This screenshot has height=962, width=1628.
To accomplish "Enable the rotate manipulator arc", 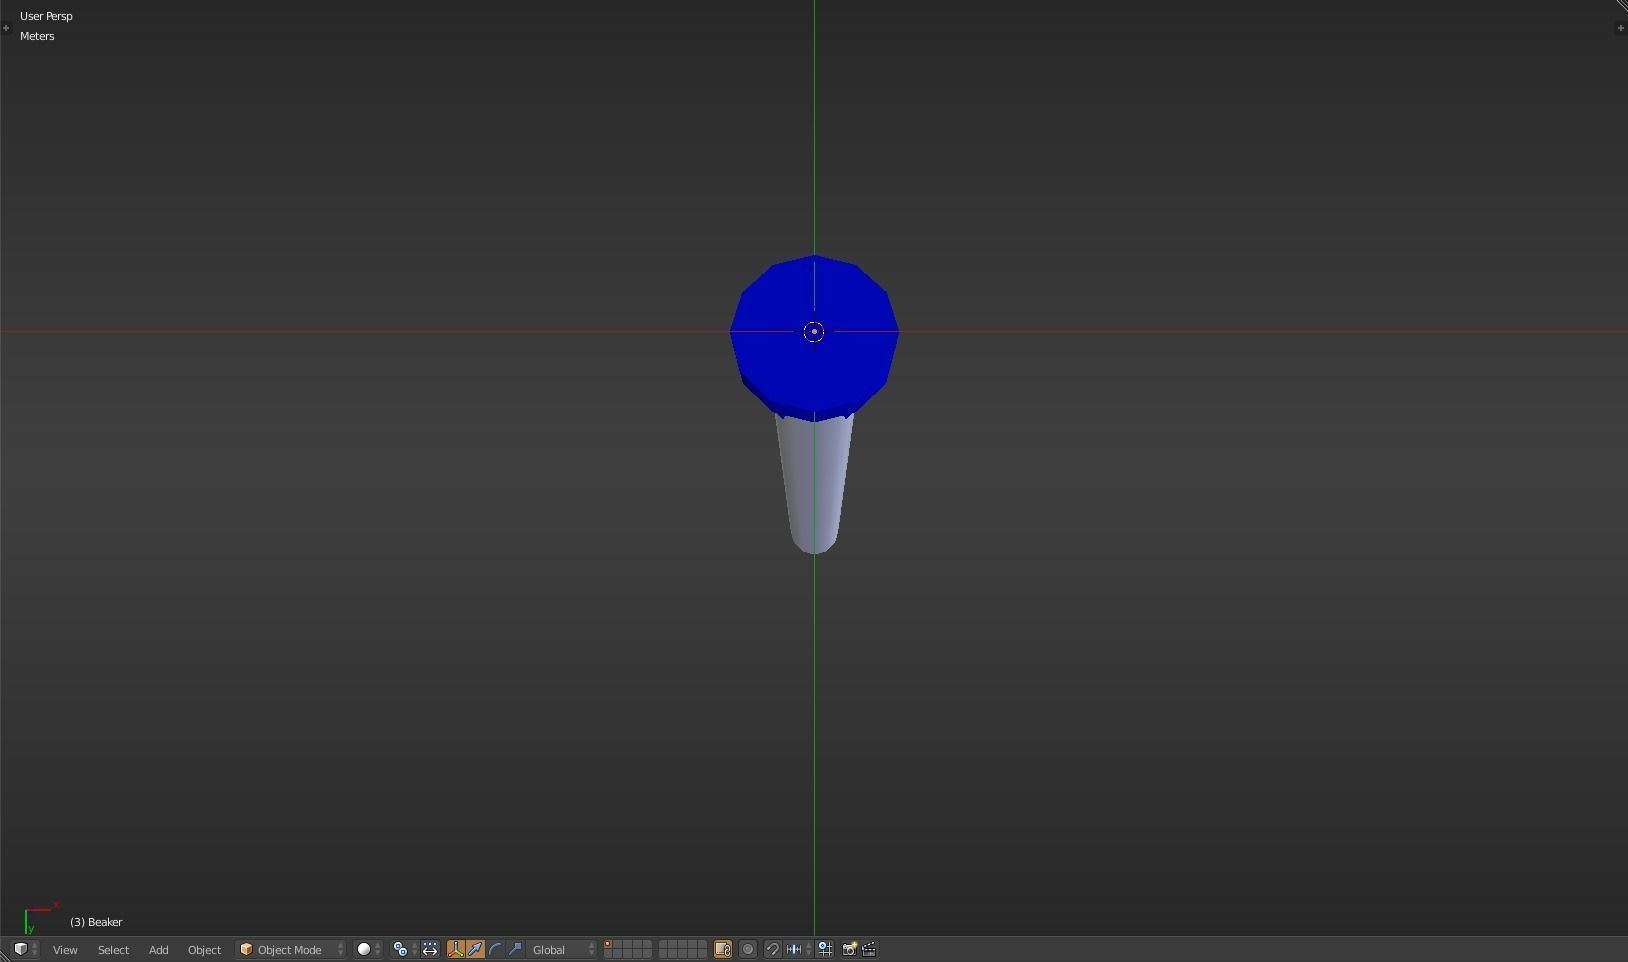I will click(x=496, y=949).
